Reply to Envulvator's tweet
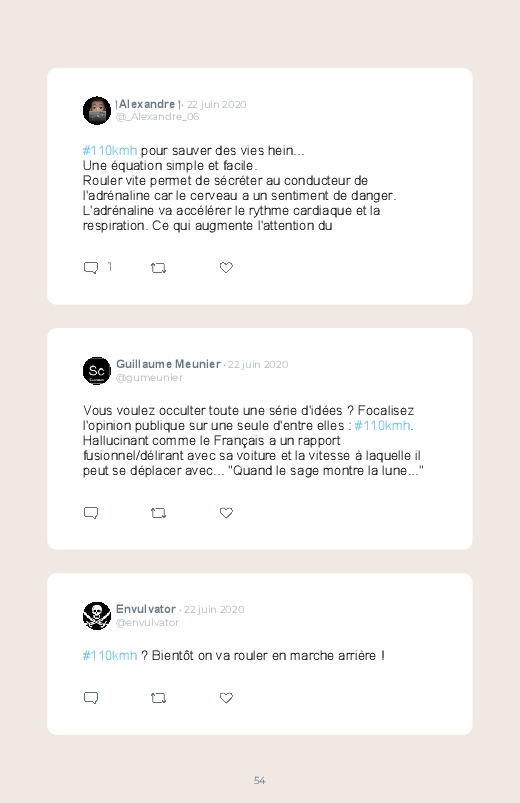 tap(91, 698)
